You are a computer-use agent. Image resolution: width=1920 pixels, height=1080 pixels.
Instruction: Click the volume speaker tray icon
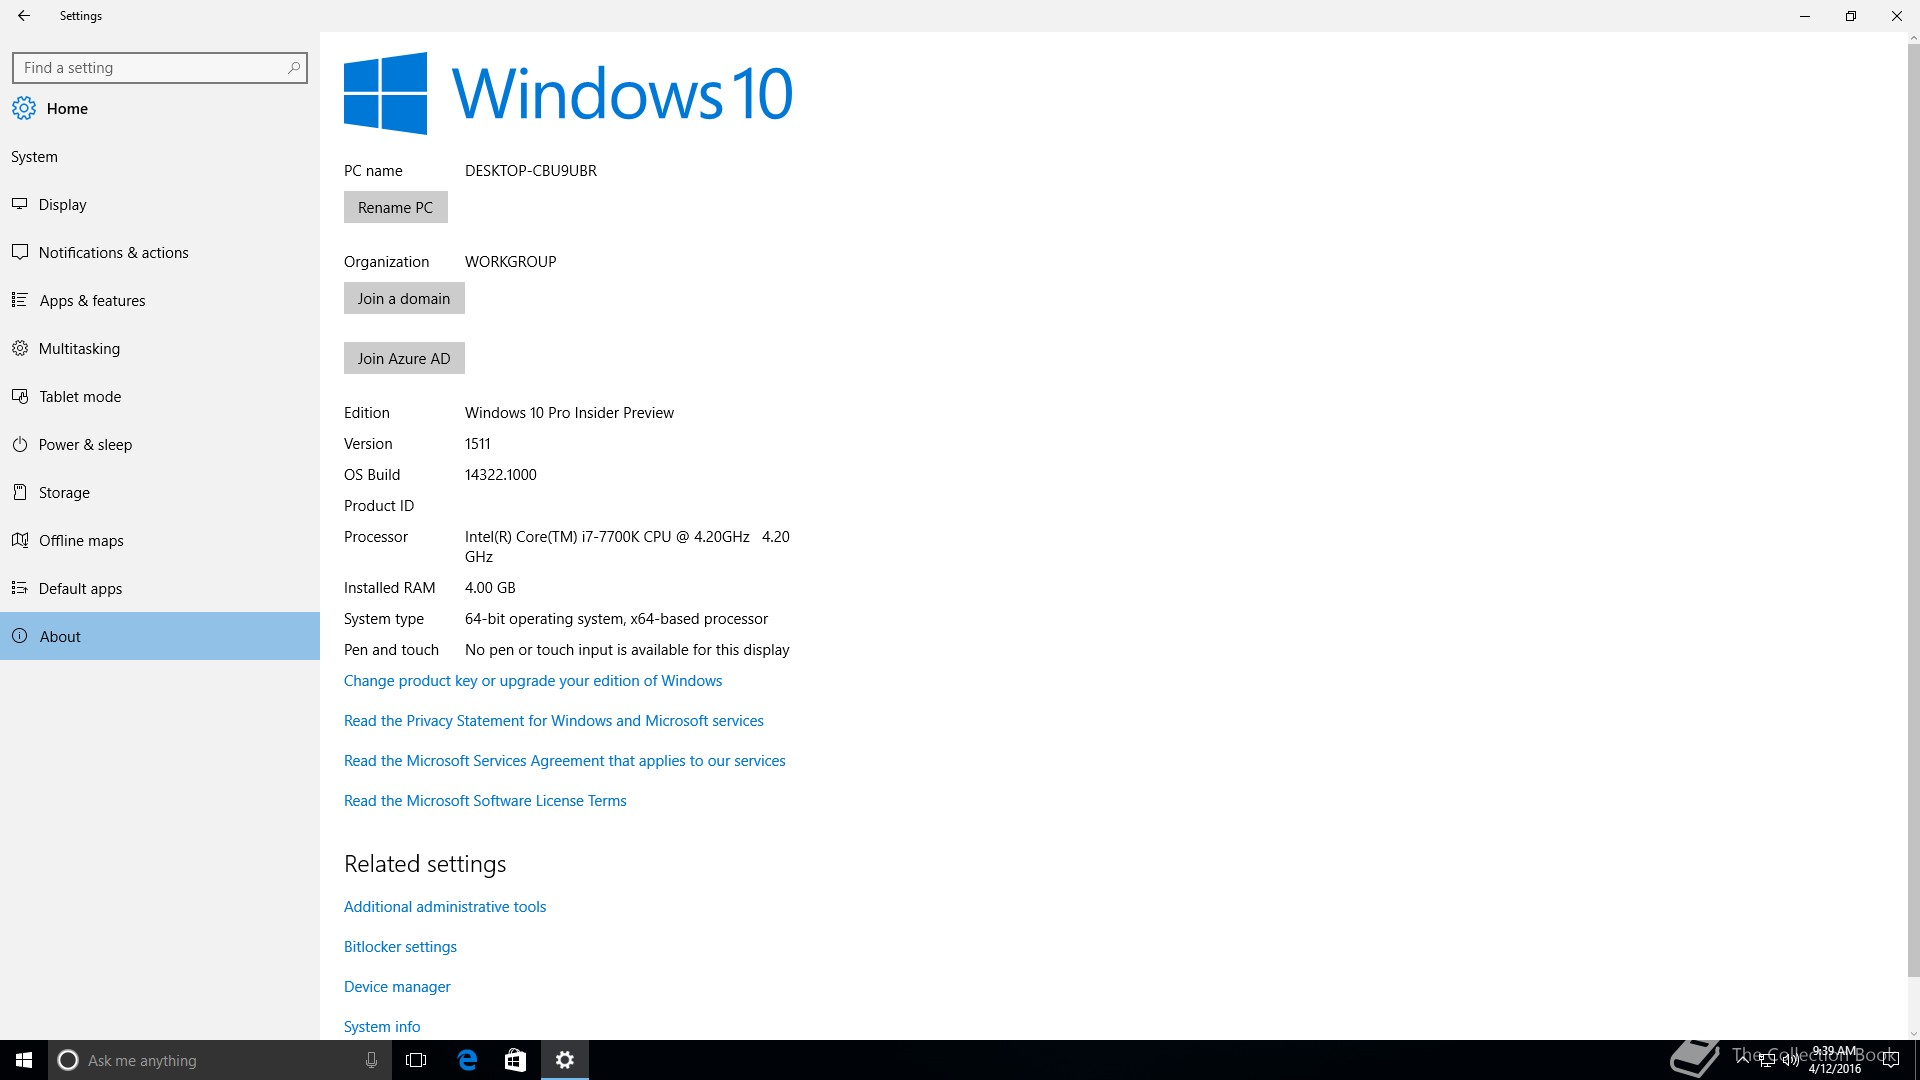pyautogui.click(x=1790, y=1060)
